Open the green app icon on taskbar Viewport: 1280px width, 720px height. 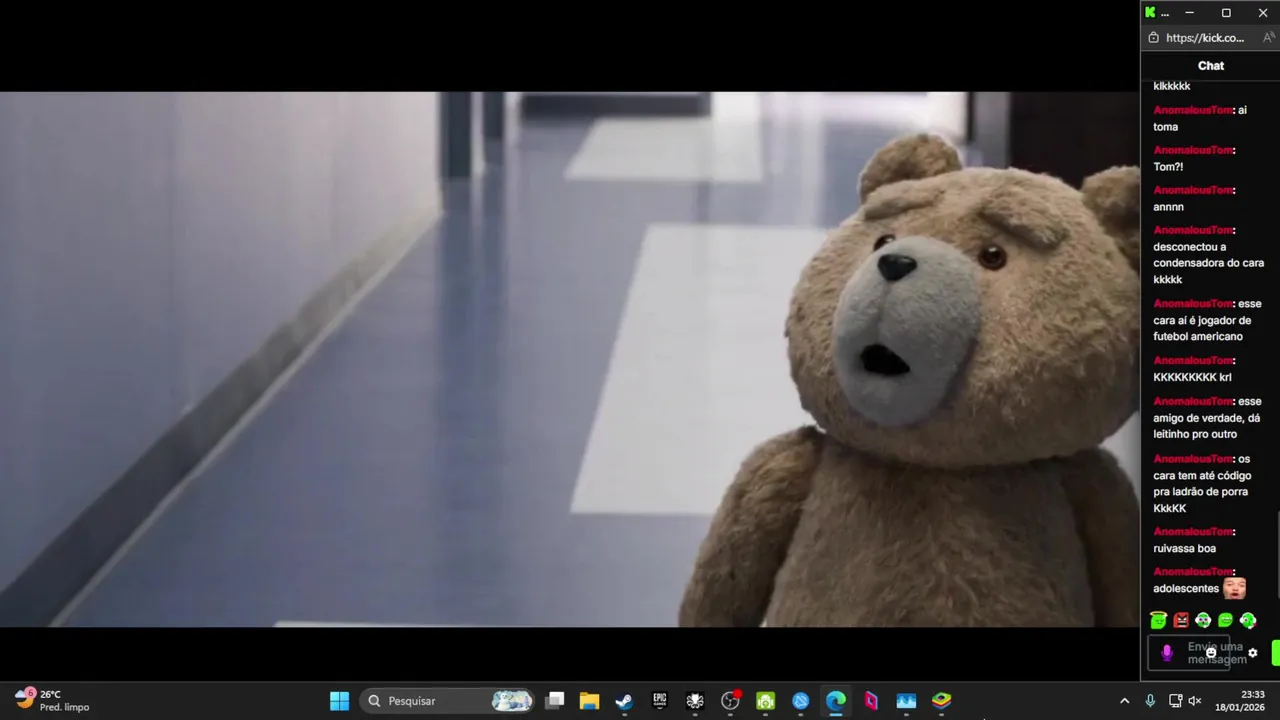766,701
